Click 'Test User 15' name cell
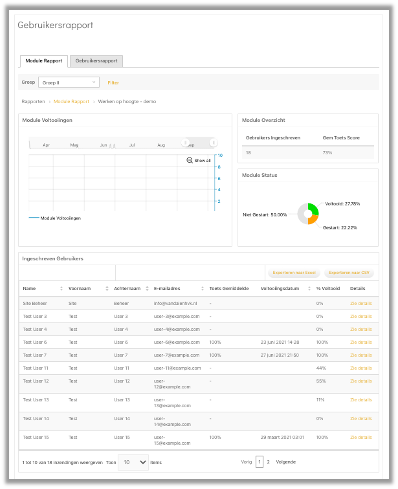This screenshot has height=489, width=398. pyautogui.click(x=36, y=437)
